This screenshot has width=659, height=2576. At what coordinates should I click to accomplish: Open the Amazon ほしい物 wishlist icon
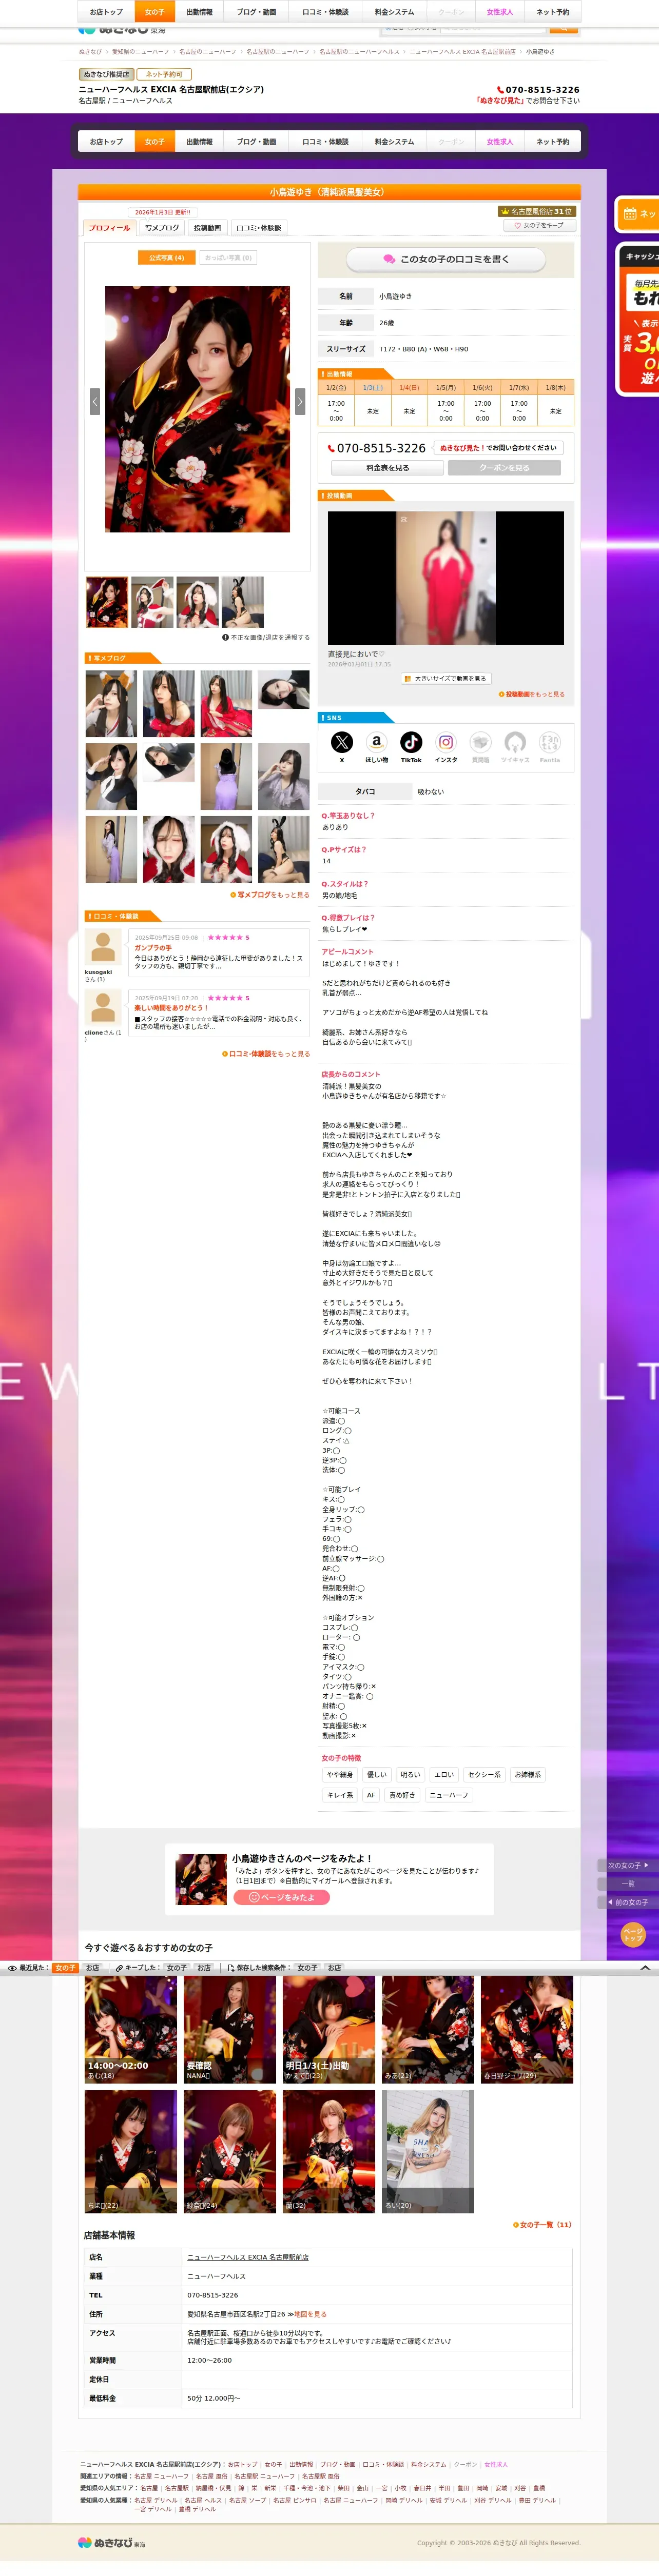[x=376, y=742]
